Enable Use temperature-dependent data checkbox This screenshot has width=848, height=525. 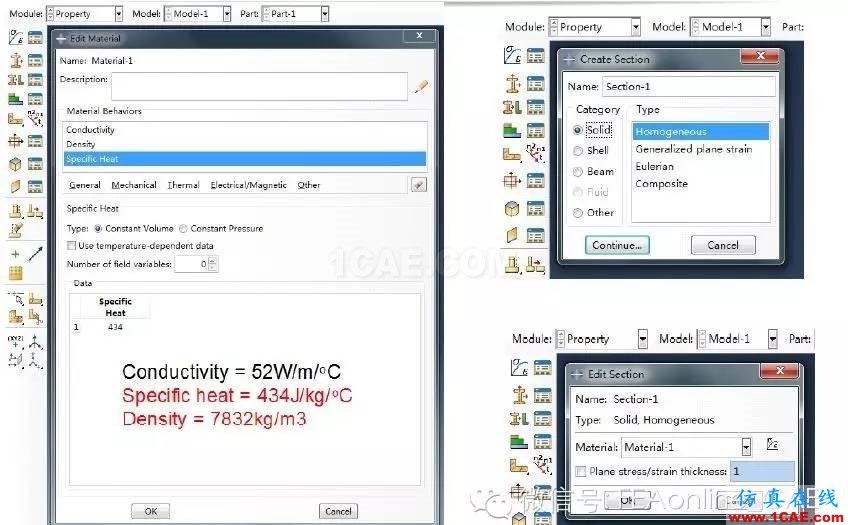(x=71, y=245)
